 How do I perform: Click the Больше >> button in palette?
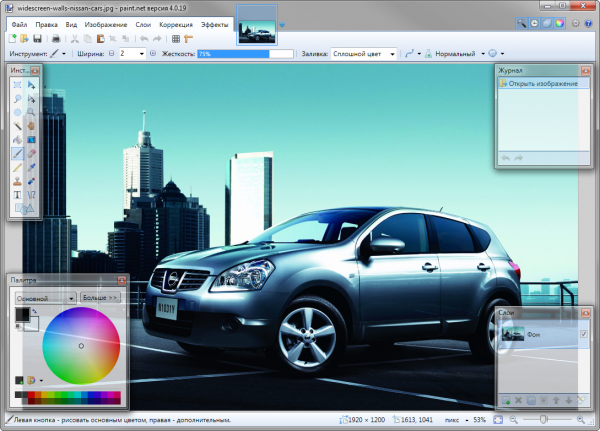[x=100, y=297]
